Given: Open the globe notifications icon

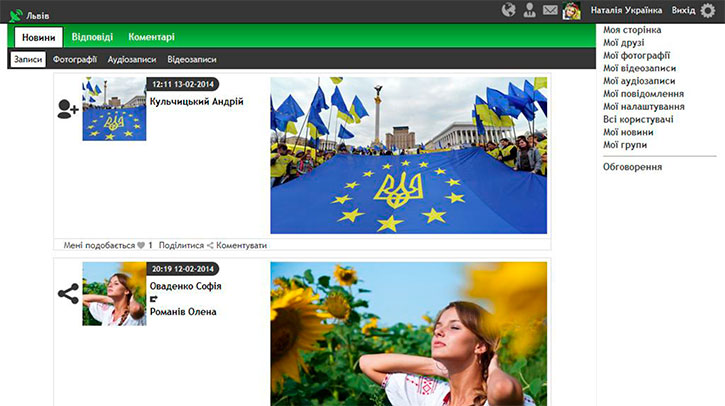Looking at the screenshot, I should point(509,10).
